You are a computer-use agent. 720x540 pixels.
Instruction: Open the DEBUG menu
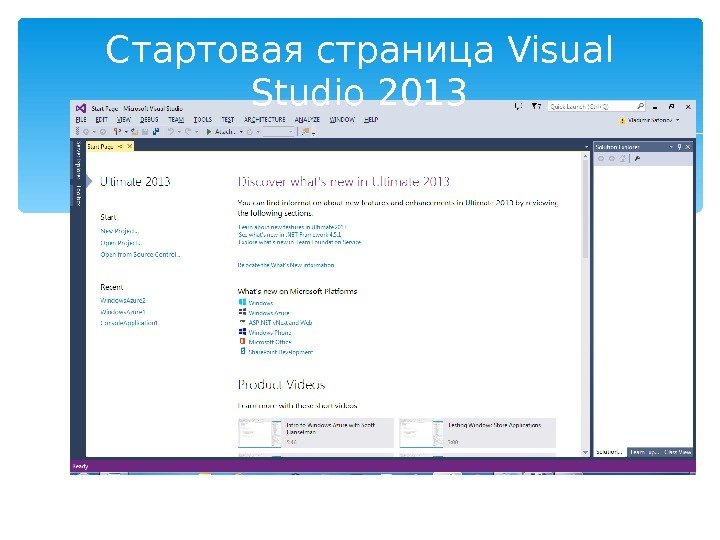pos(149,119)
